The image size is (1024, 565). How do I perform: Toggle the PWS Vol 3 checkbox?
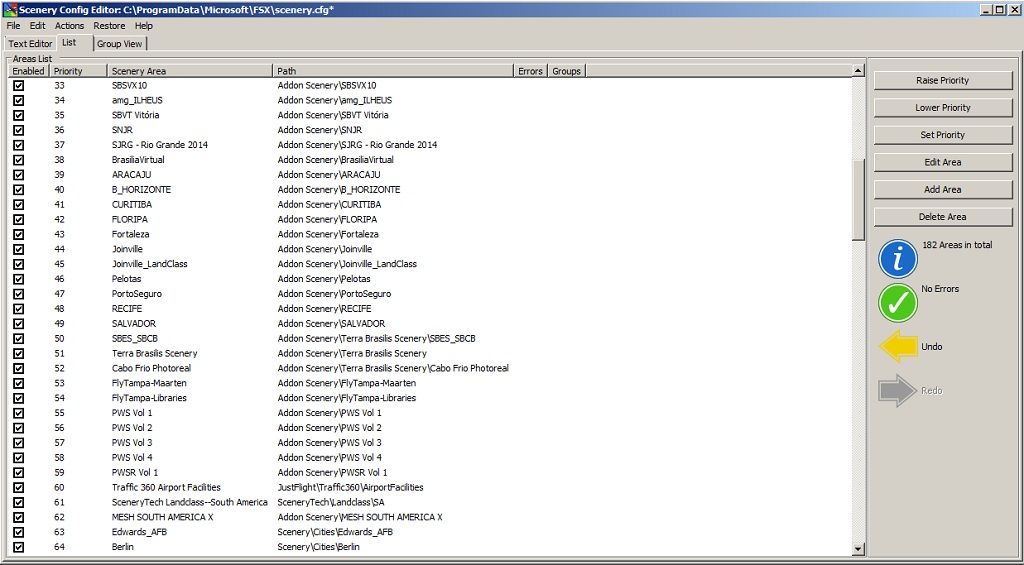18,442
